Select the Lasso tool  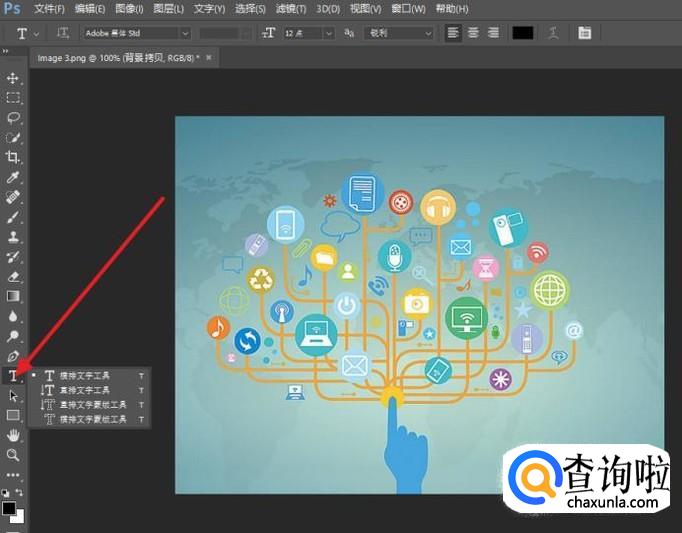(13, 117)
